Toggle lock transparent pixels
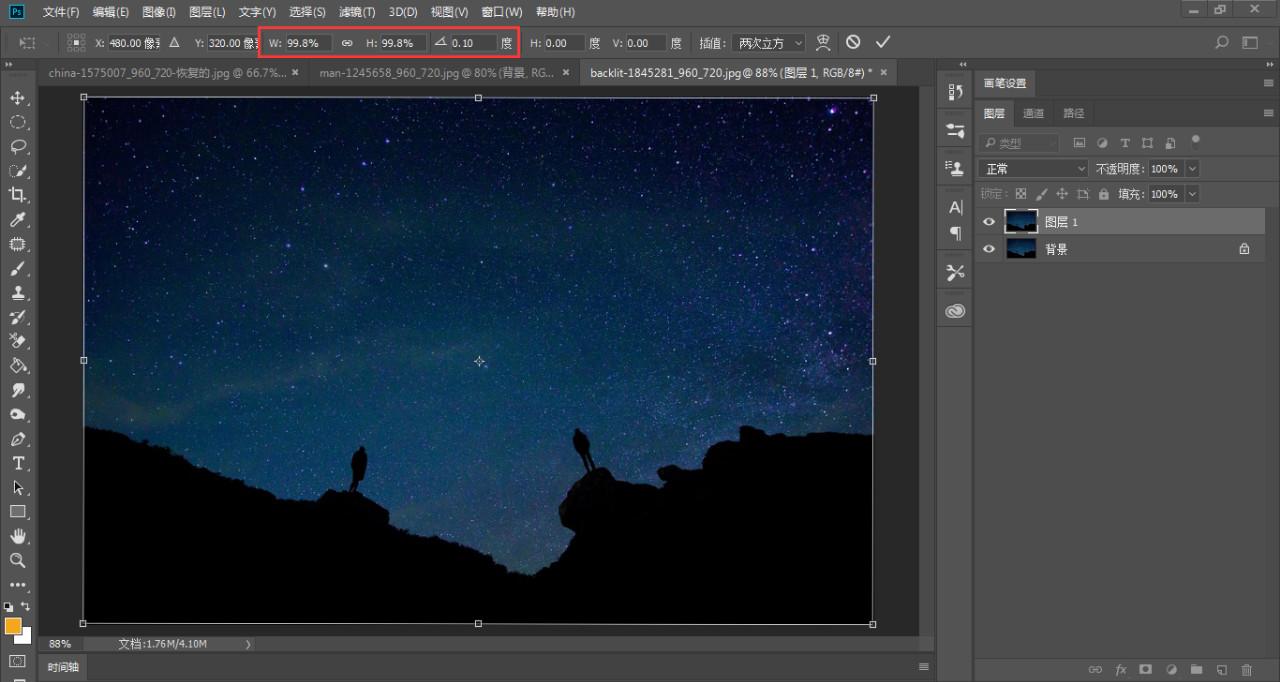Screen dimensions: 1280x682 click(1021, 194)
